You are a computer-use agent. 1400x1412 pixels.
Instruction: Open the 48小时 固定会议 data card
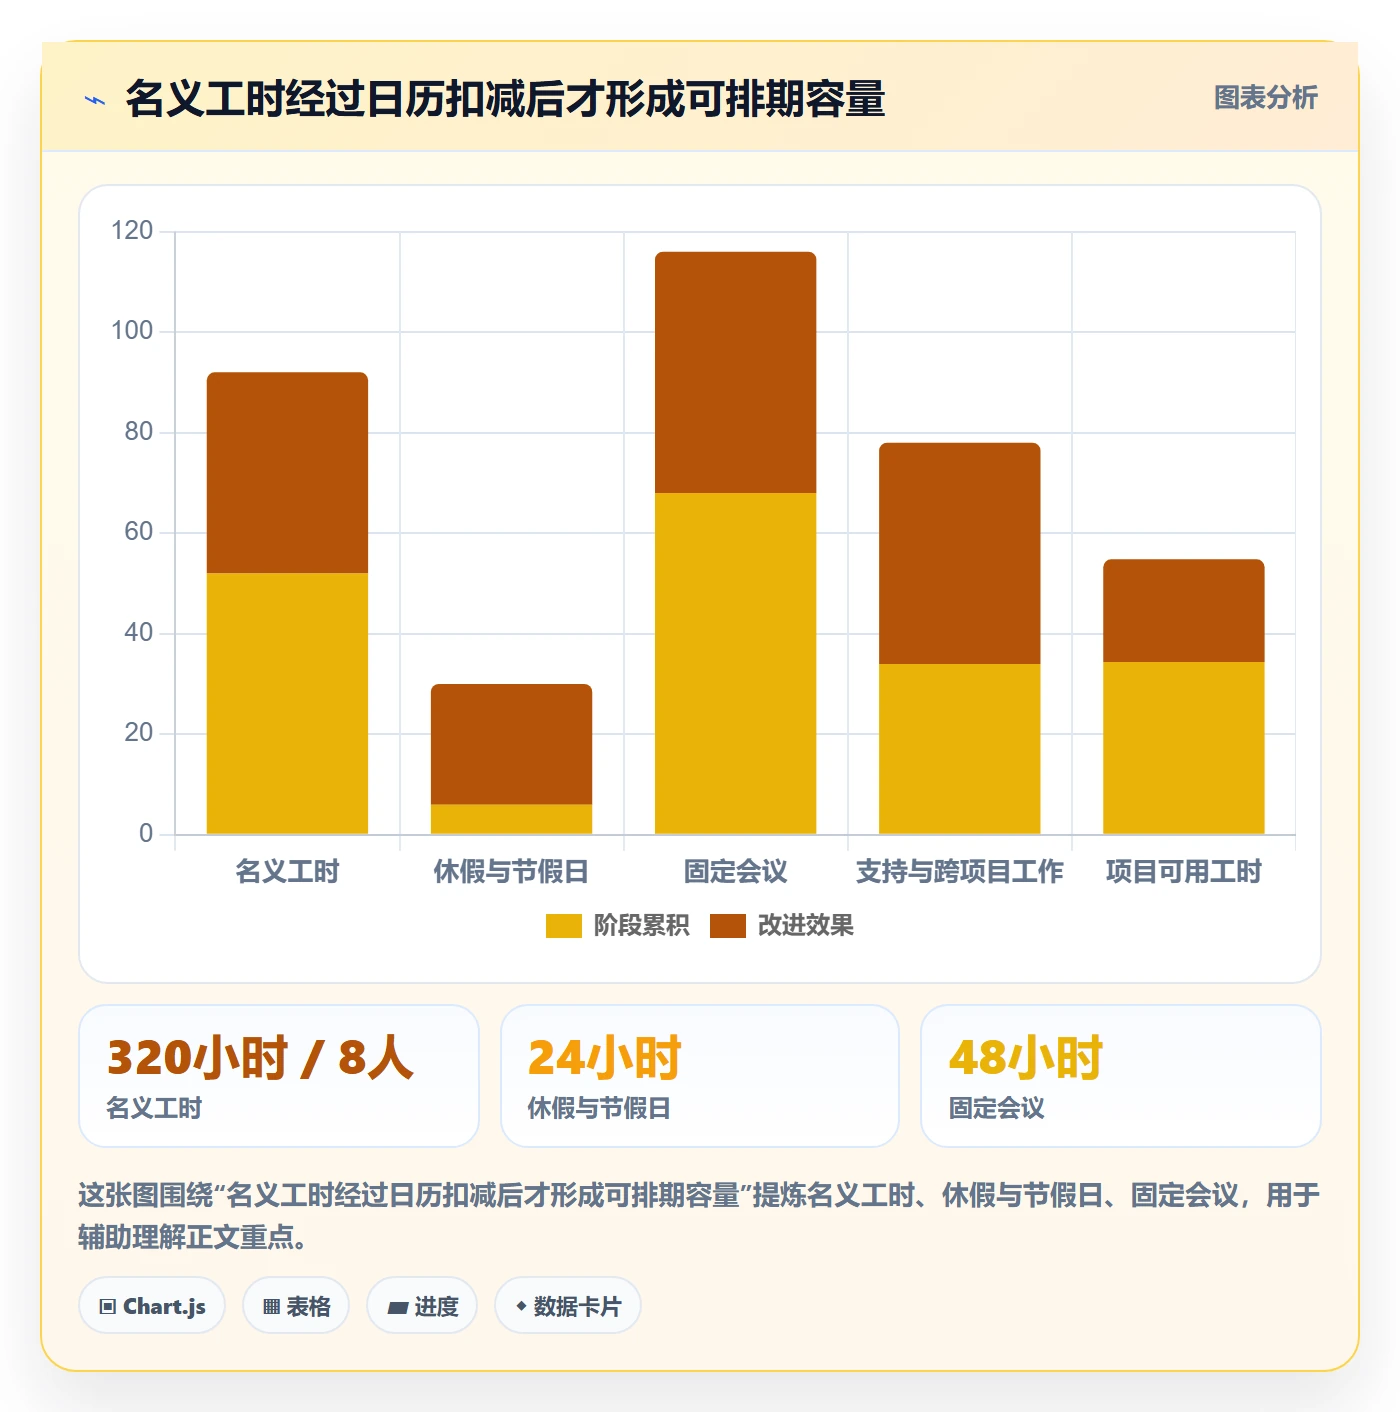click(1121, 1076)
